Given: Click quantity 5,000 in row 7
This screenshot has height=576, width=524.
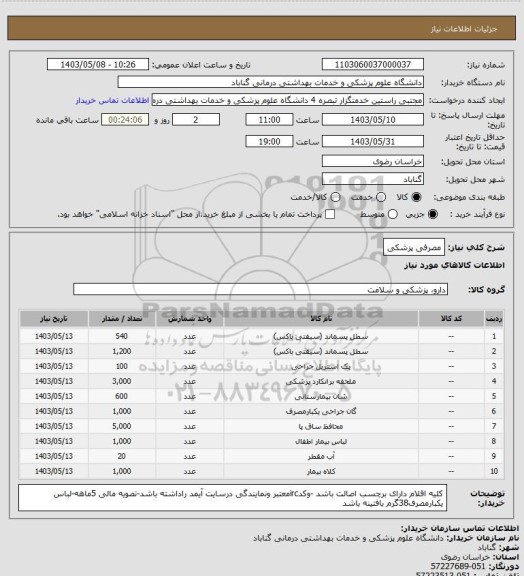Looking at the screenshot, I should tap(122, 426).
